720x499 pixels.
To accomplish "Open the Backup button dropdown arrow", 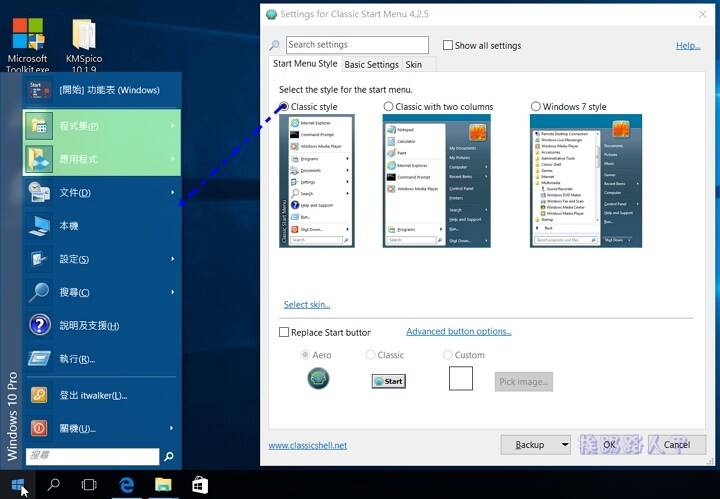I will [x=565, y=444].
